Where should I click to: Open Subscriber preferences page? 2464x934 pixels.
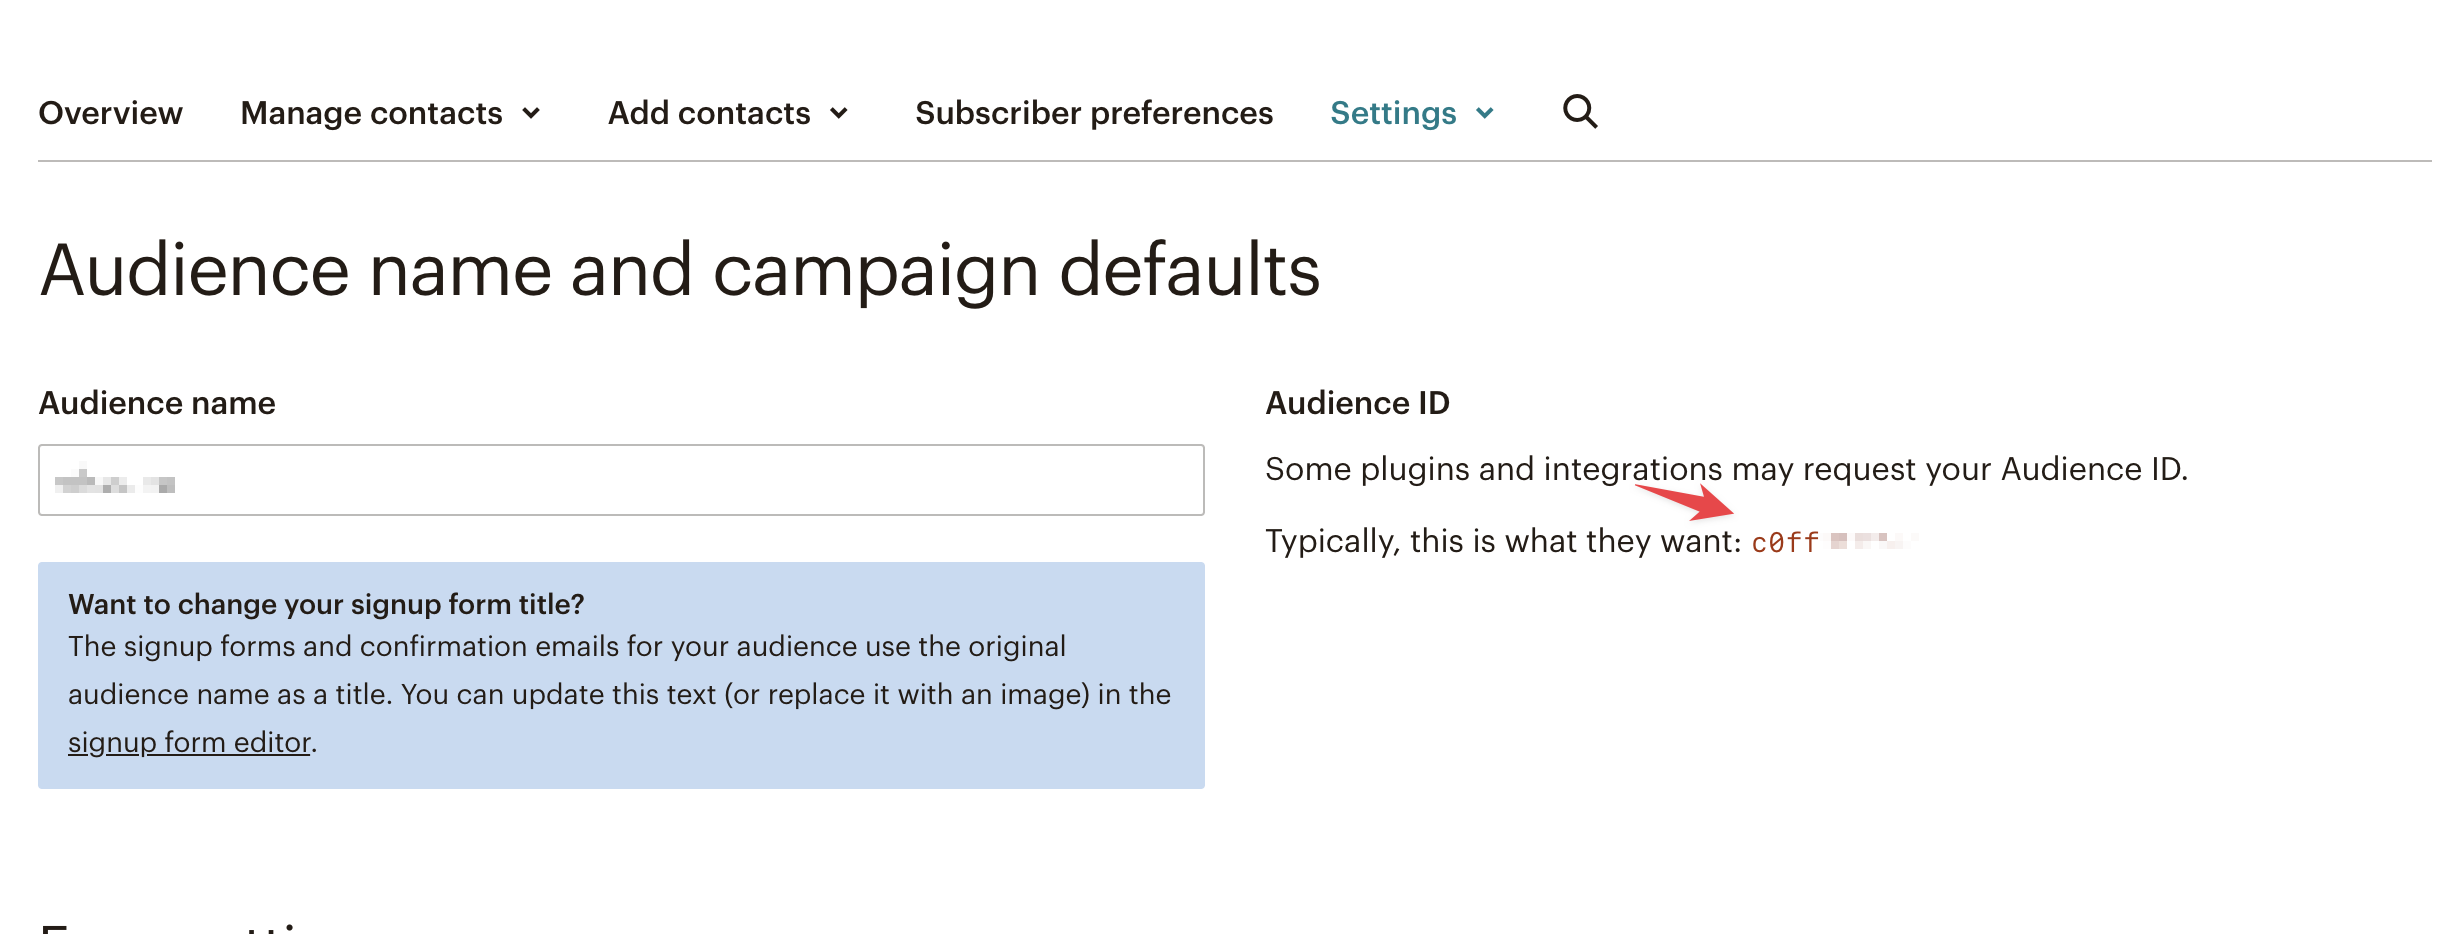click(1093, 113)
